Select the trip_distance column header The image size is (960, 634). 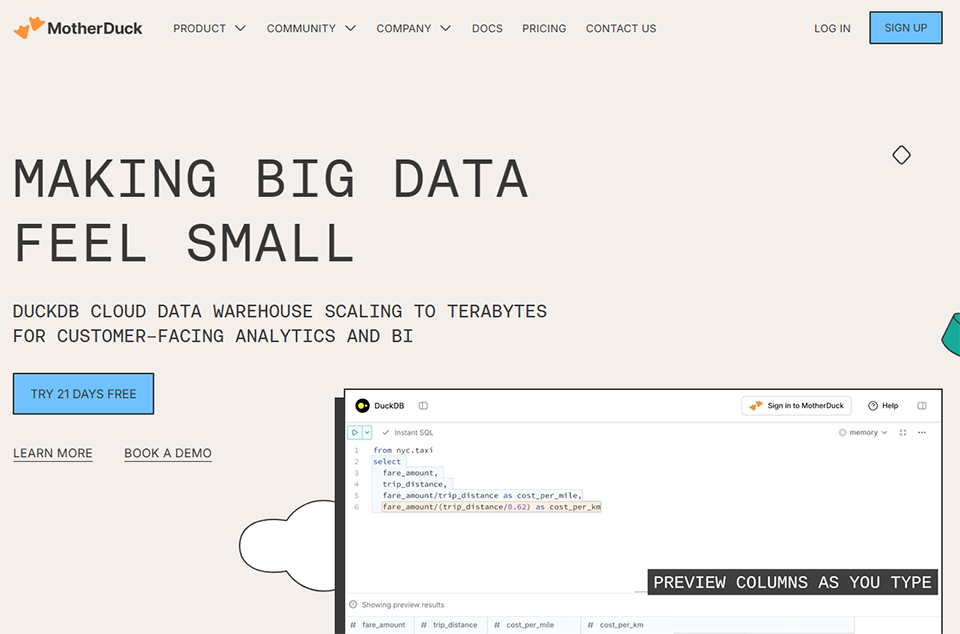coord(450,625)
